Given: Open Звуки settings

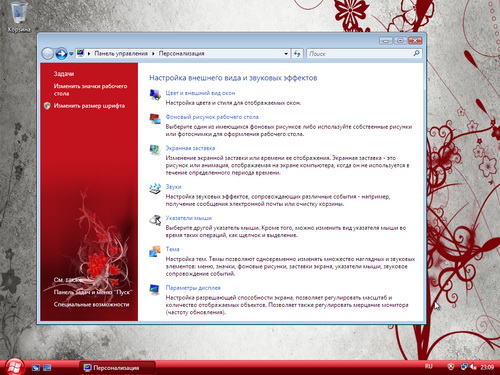Looking at the screenshot, I should tap(173, 187).
